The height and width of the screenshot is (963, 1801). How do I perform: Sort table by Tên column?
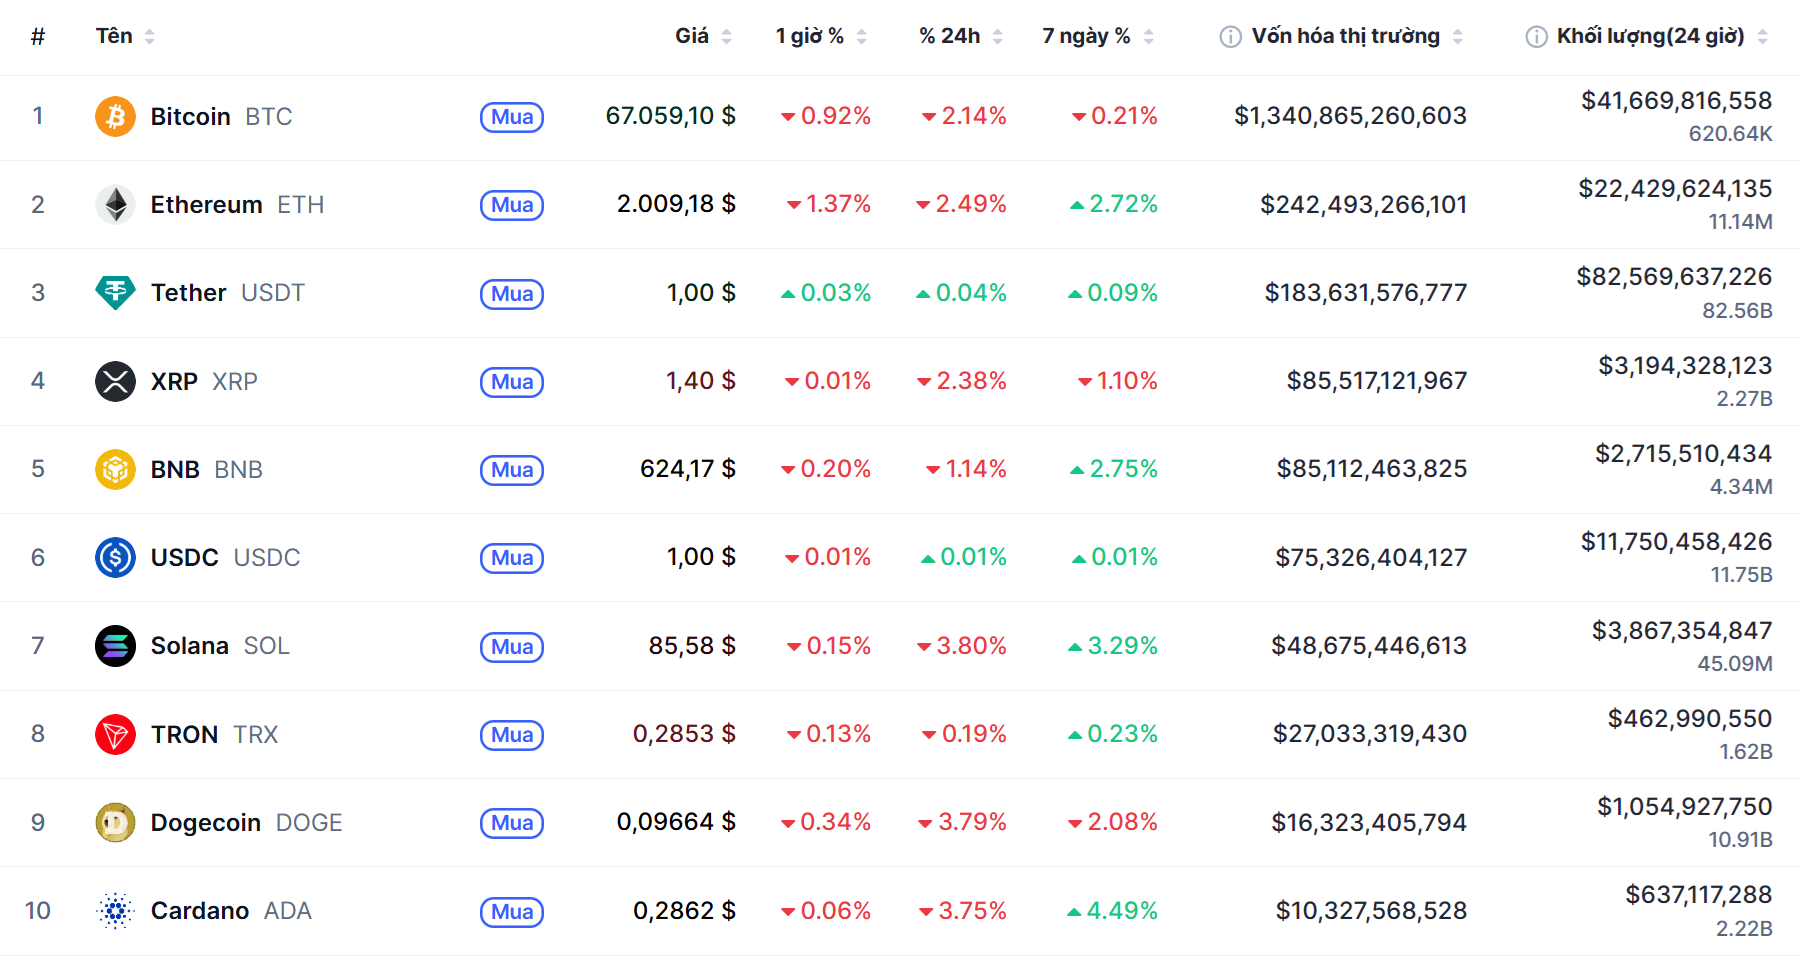coord(125,36)
